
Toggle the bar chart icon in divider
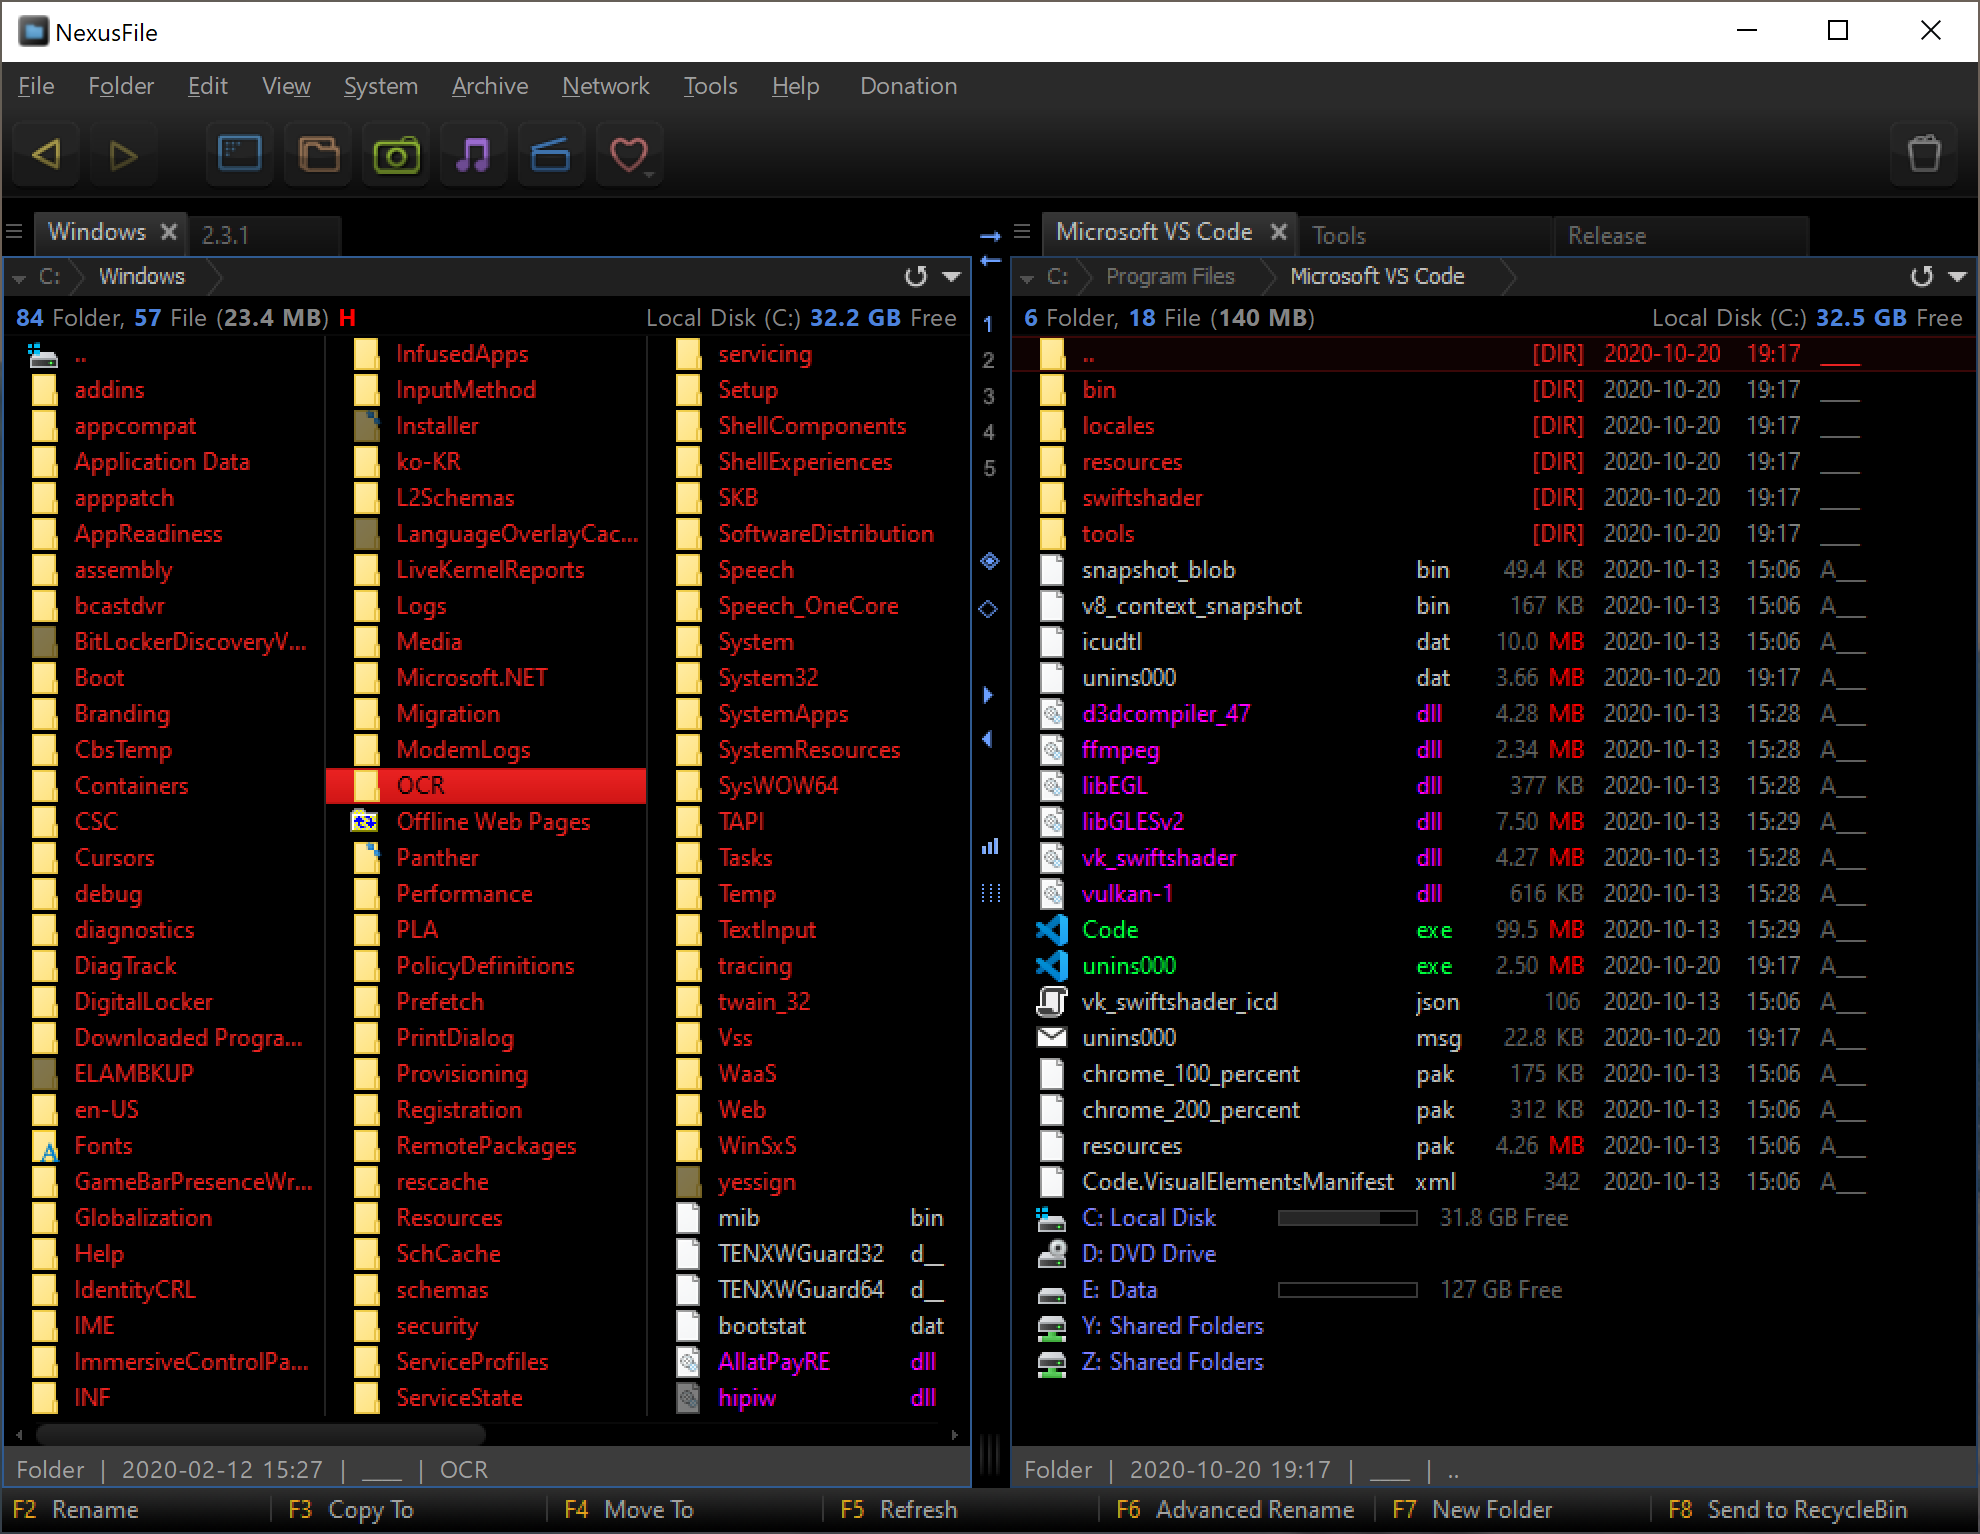[990, 847]
